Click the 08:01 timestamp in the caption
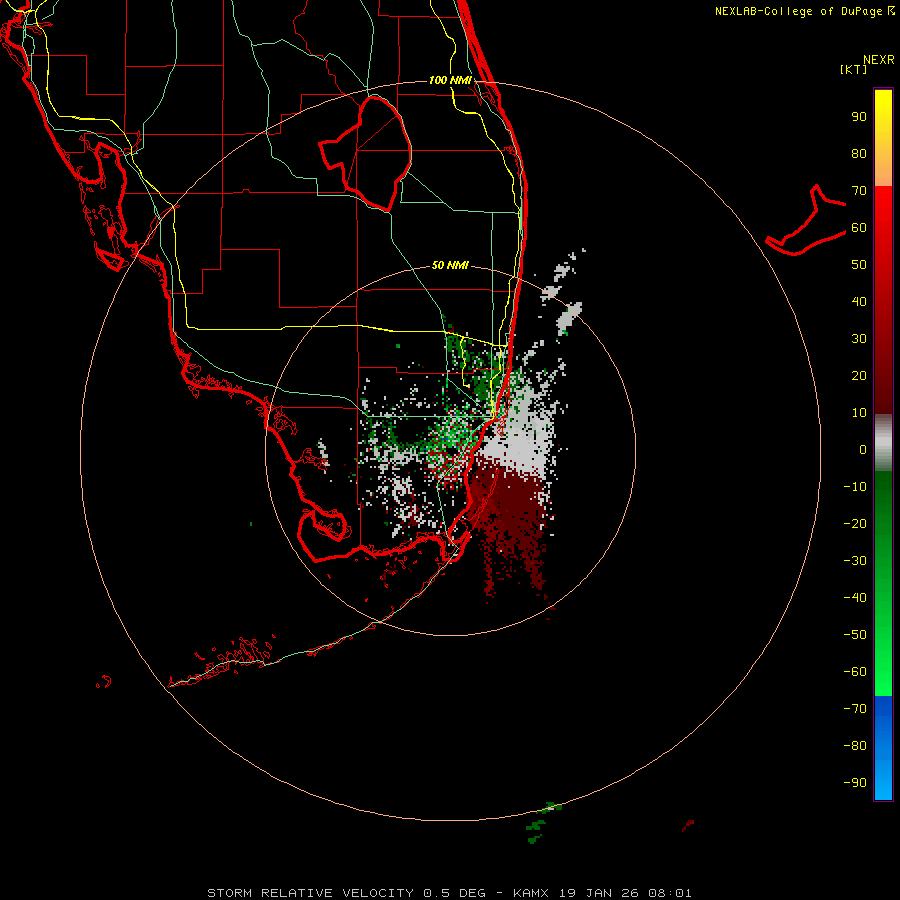Image resolution: width=900 pixels, height=900 pixels. click(670, 893)
